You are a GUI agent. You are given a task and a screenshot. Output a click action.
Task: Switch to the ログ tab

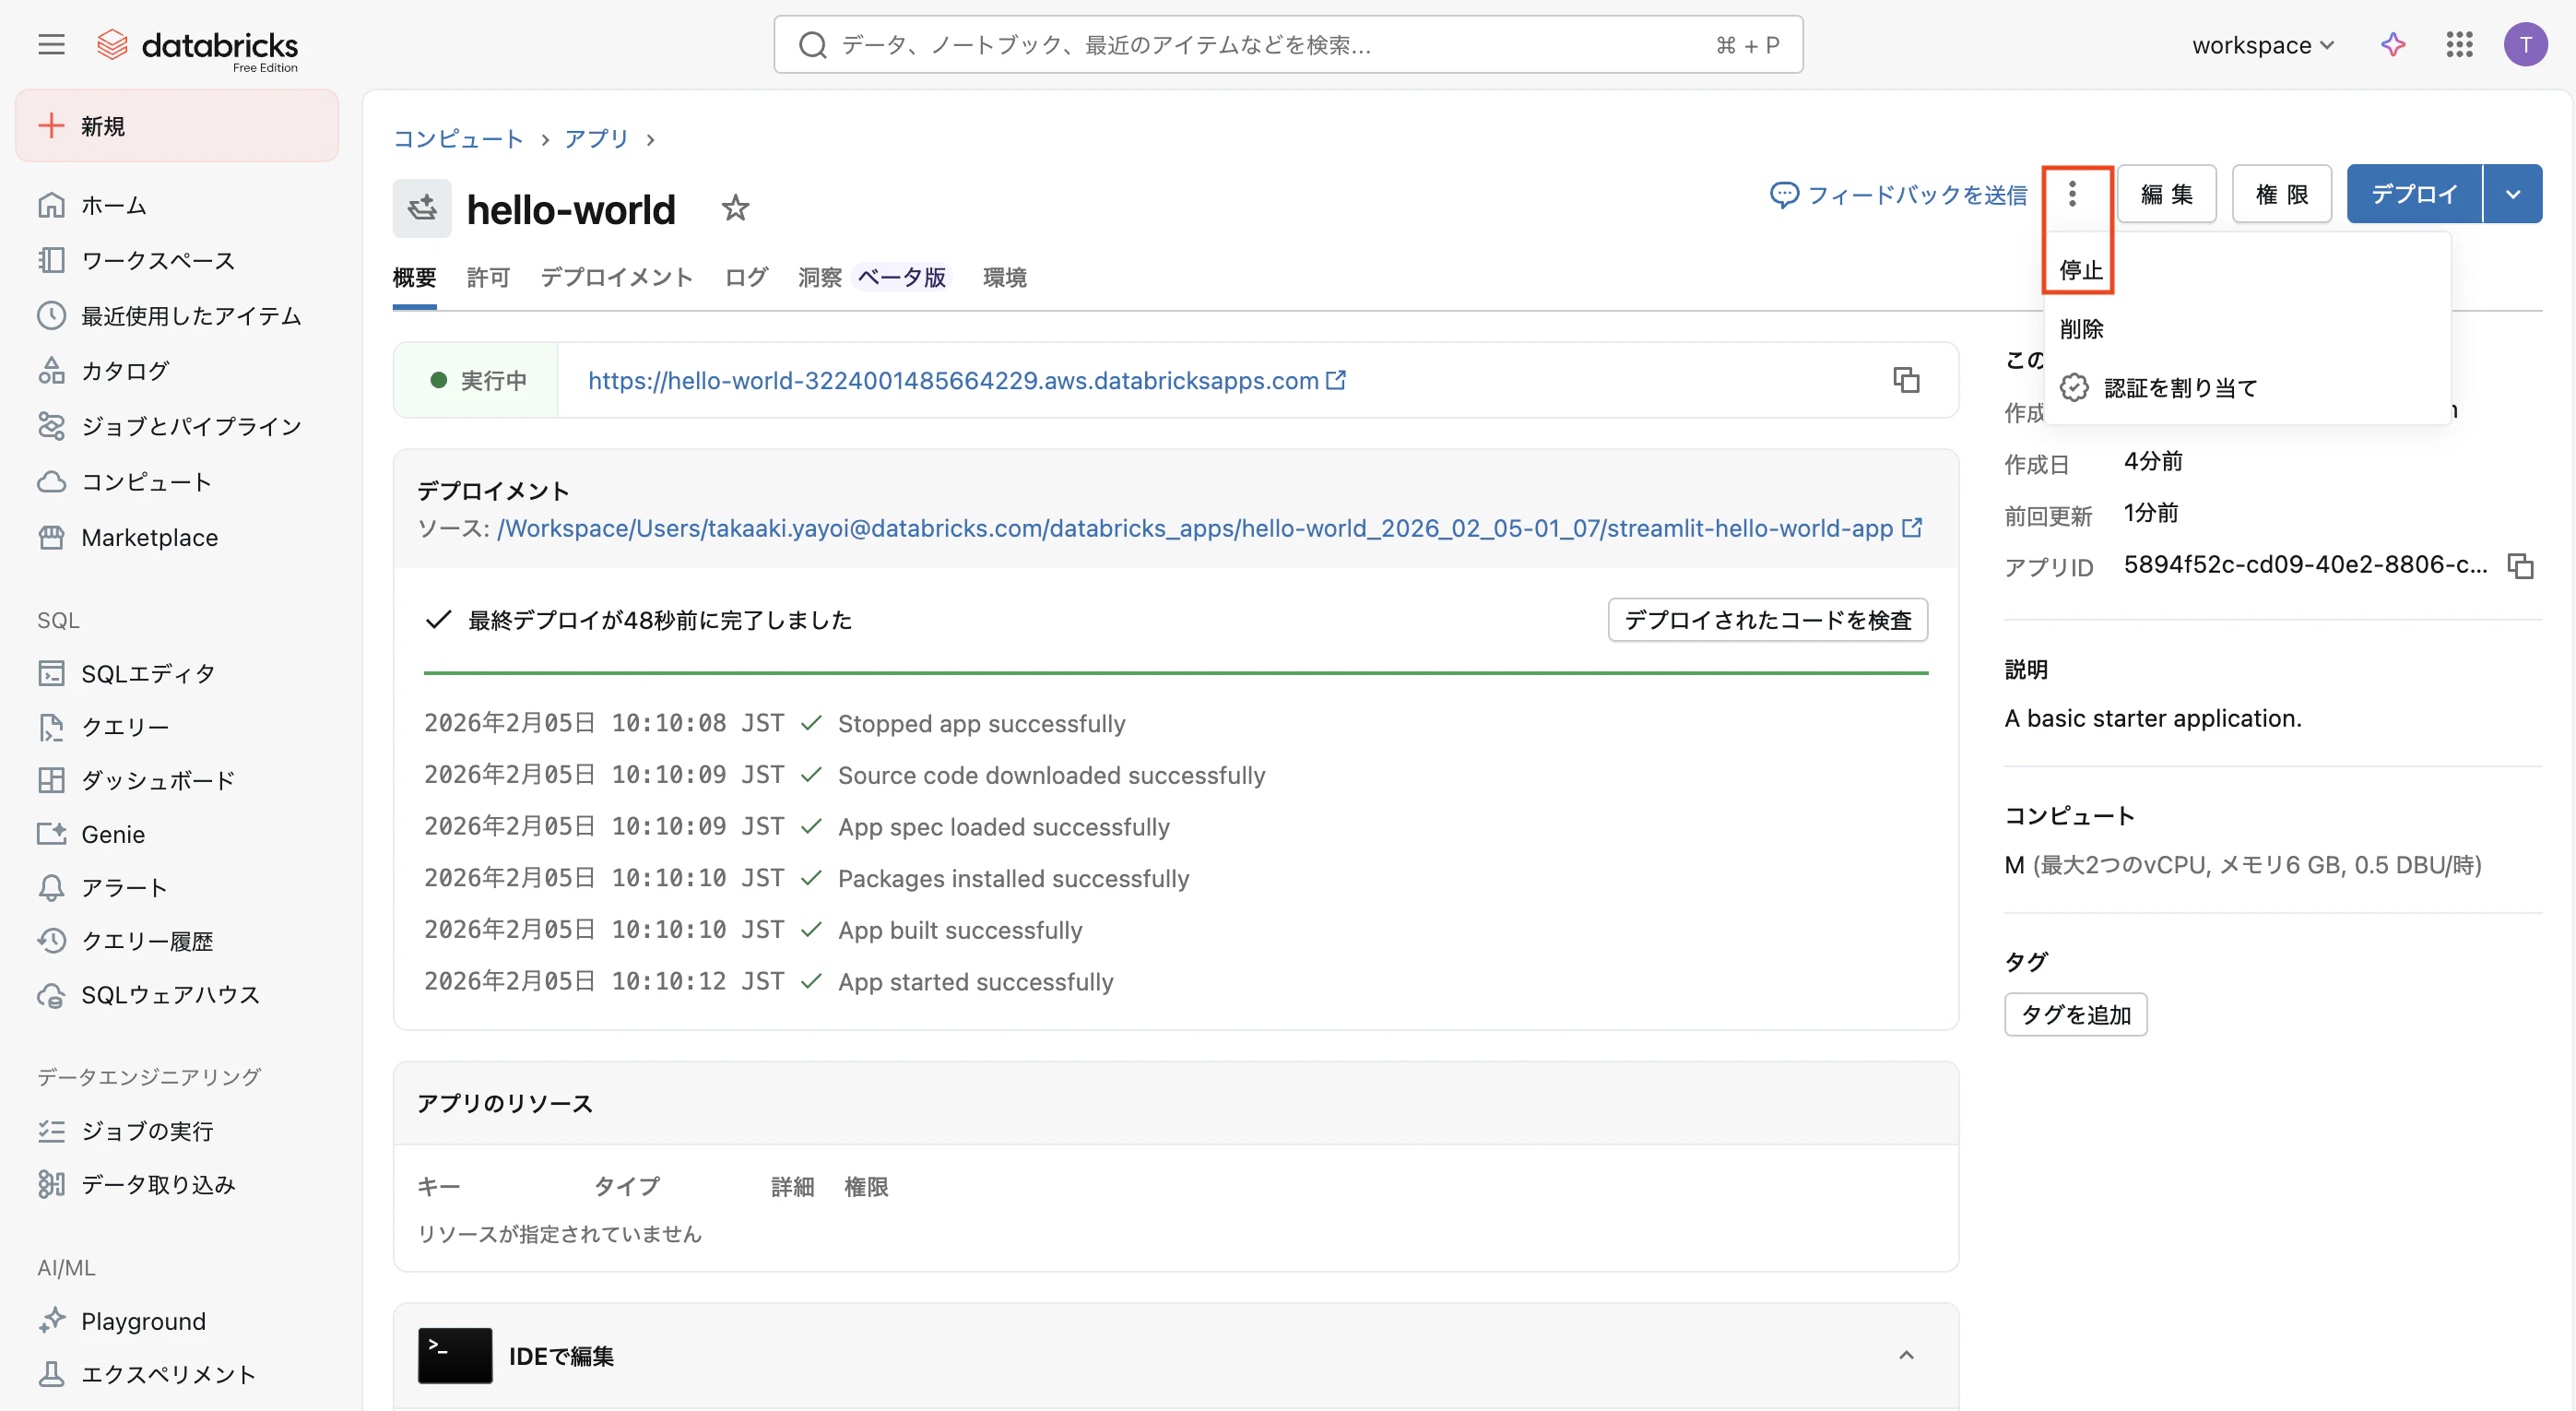pyautogui.click(x=744, y=277)
